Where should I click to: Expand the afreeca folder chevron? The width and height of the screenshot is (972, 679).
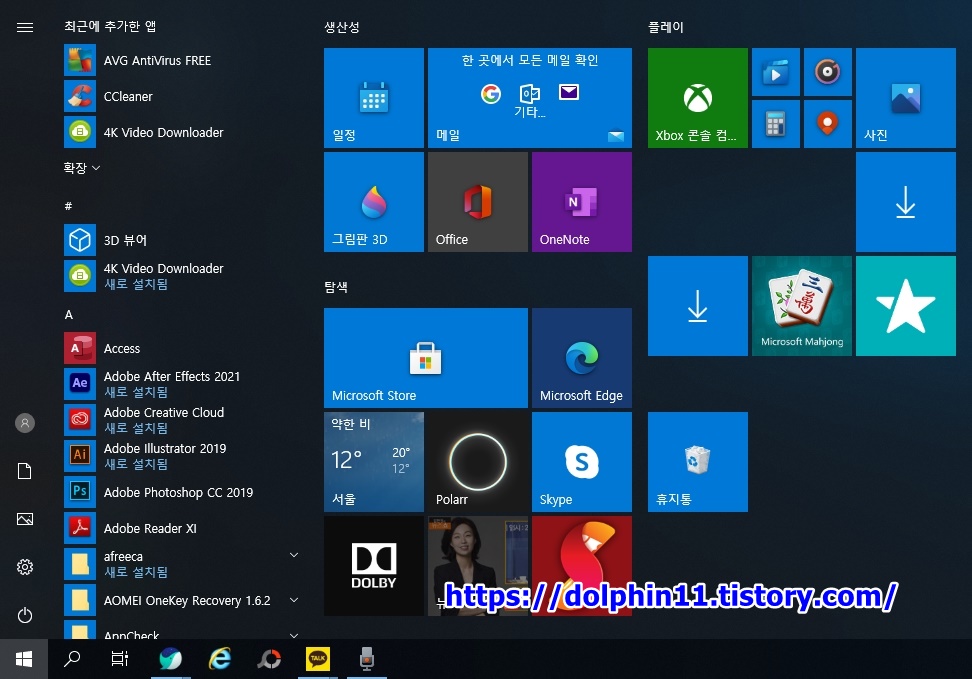294,555
